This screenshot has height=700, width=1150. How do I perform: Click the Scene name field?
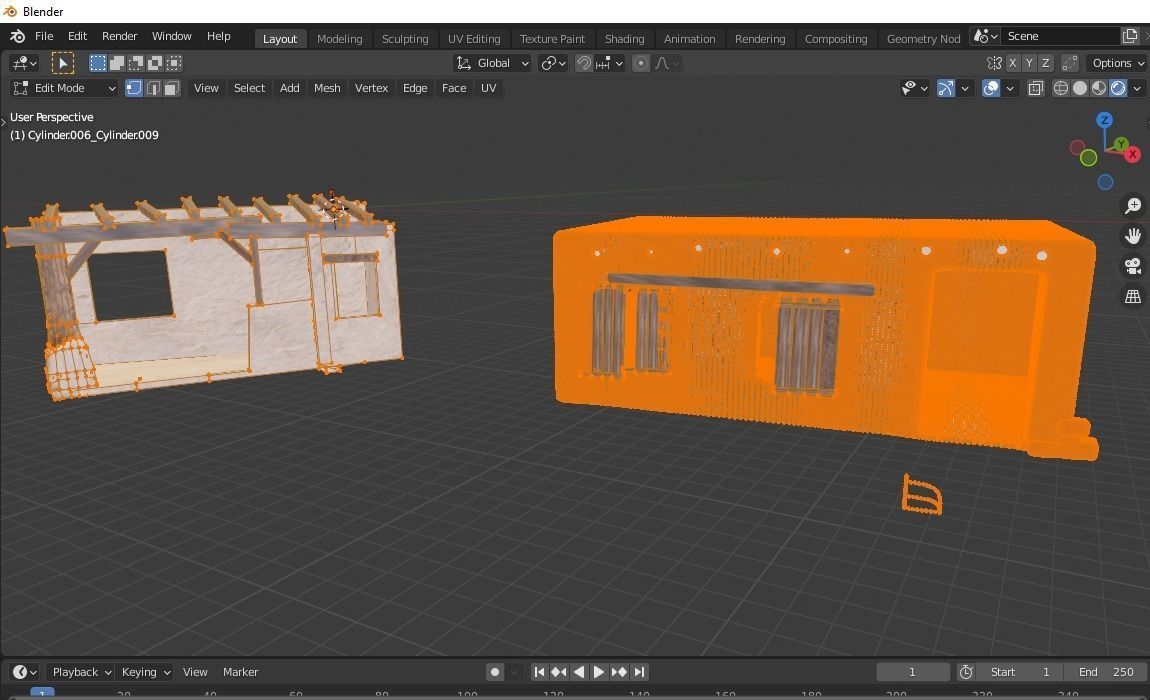(x=1061, y=36)
